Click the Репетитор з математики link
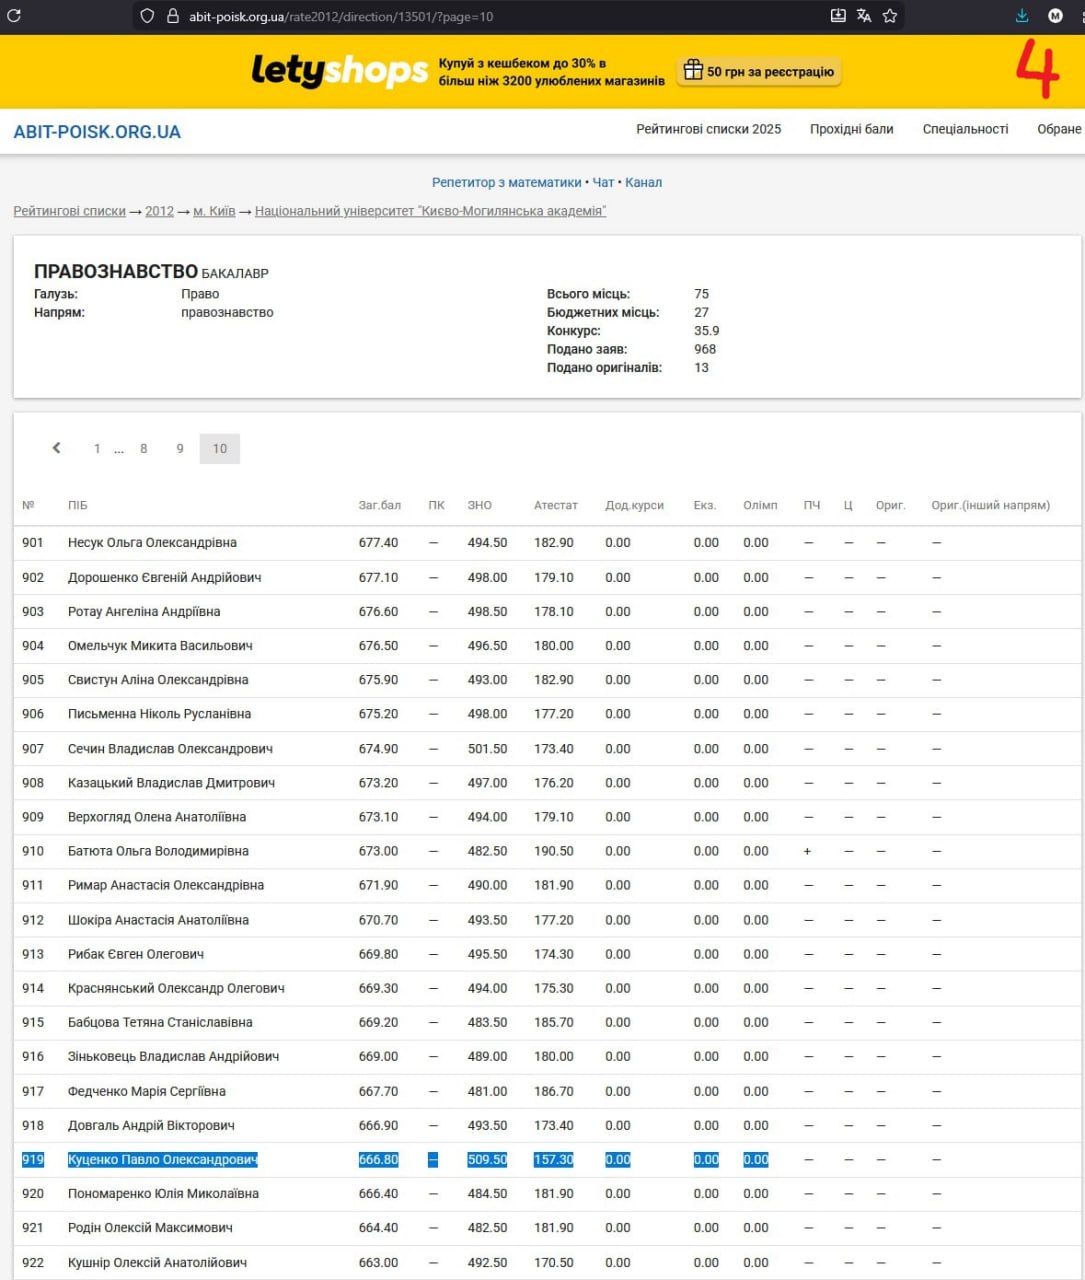 coord(506,182)
